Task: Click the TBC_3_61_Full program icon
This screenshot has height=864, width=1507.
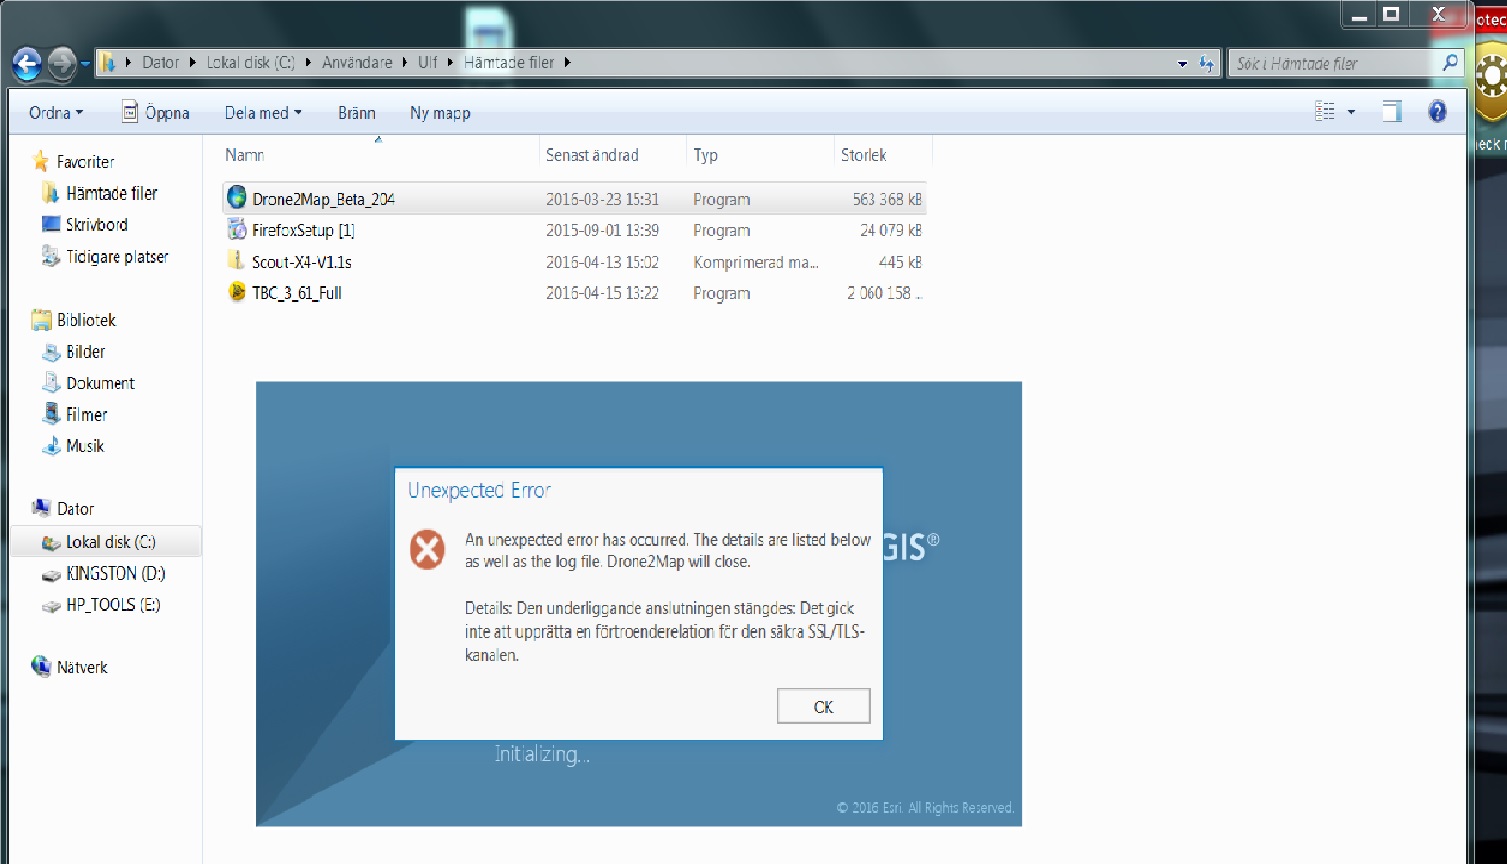Action: coord(237,292)
